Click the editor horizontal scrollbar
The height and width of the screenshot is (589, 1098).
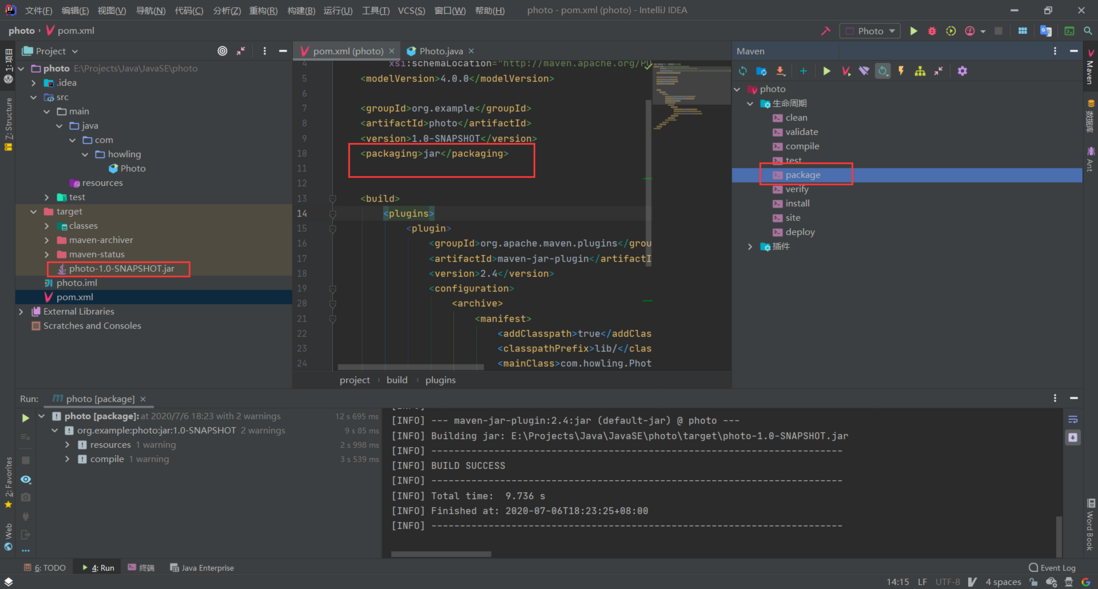tap(410, 366)
